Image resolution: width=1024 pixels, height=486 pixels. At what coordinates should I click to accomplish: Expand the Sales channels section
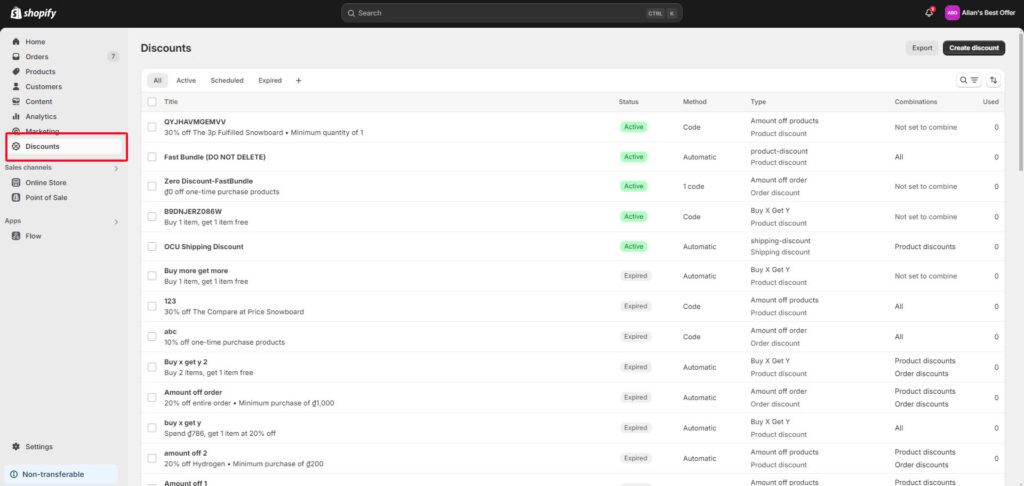coord(116,168)
